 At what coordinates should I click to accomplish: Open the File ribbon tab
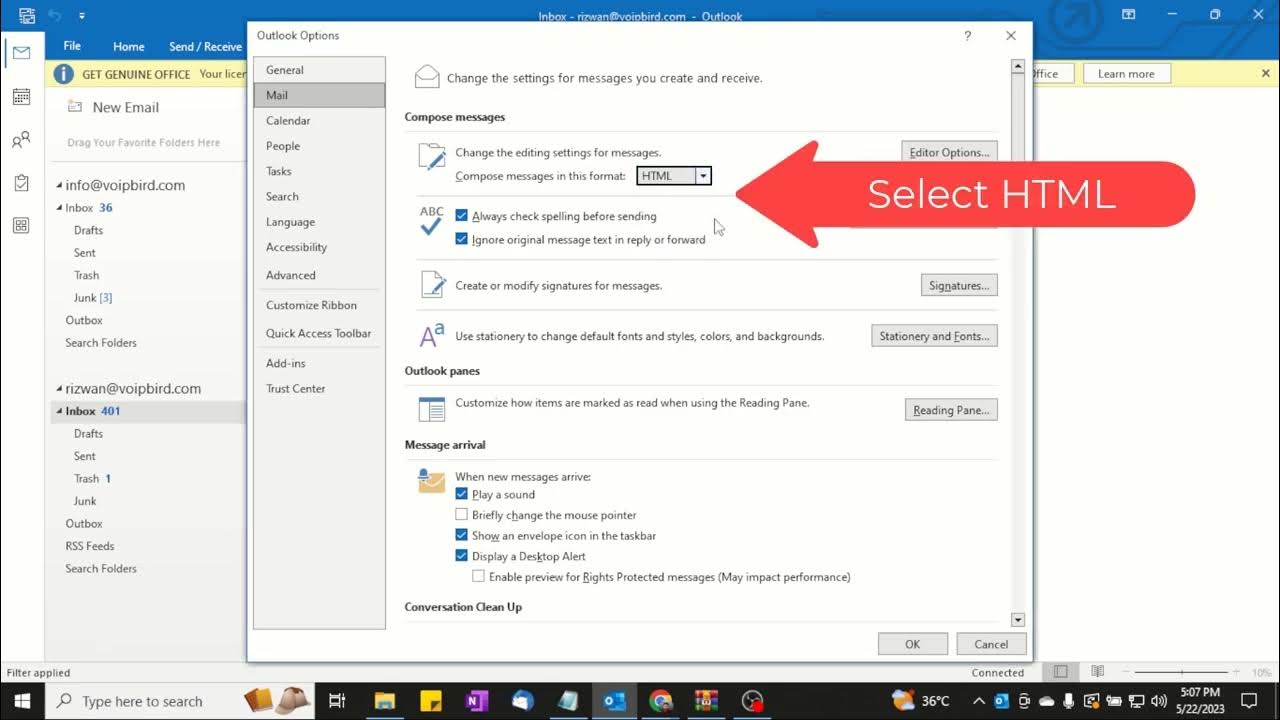72,46
